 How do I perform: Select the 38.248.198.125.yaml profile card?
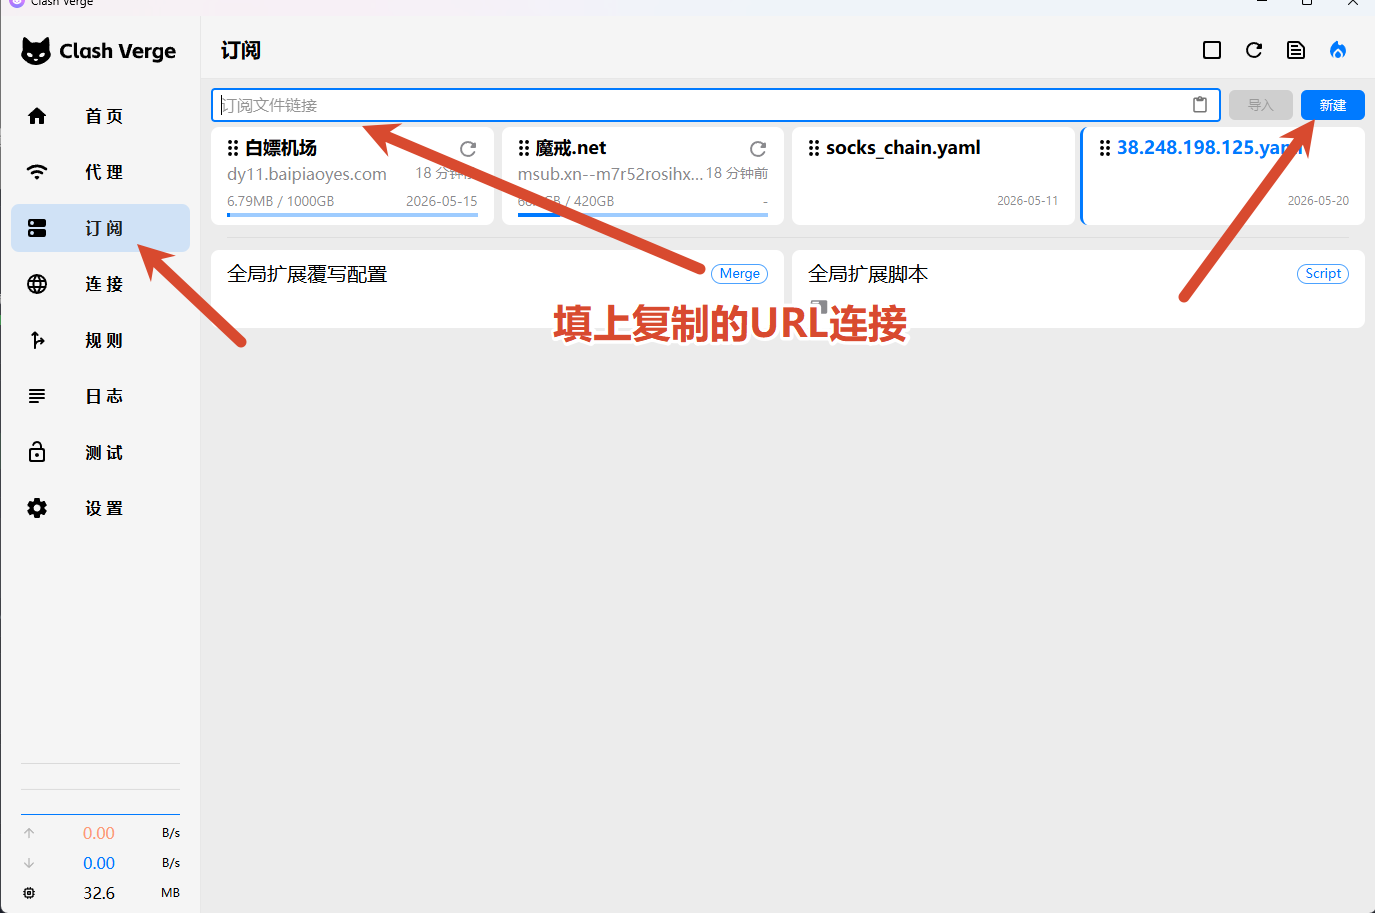tap(1224, 176)
